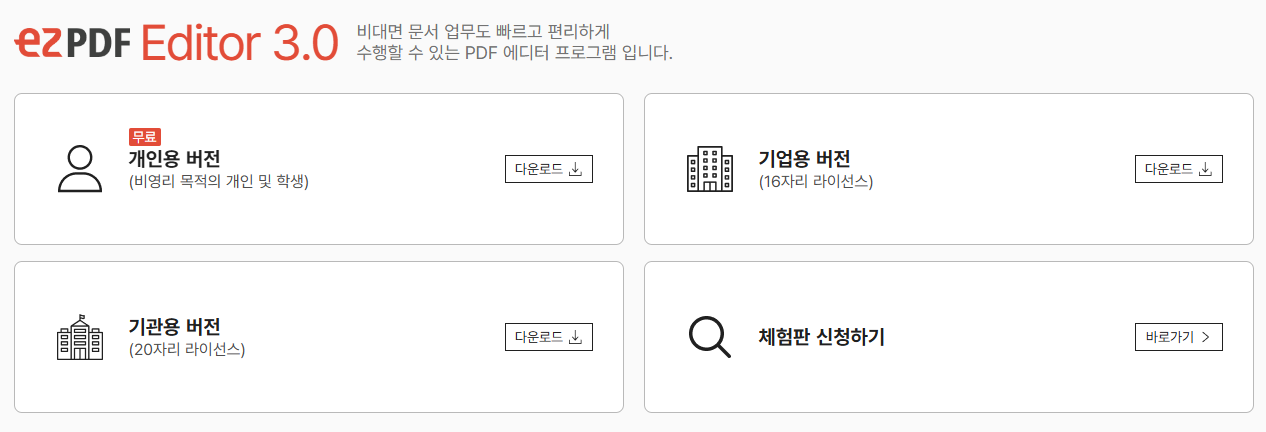
Task: Click the 기관용 버전 title
Action: pyautogui.click(x=175, y=327)
